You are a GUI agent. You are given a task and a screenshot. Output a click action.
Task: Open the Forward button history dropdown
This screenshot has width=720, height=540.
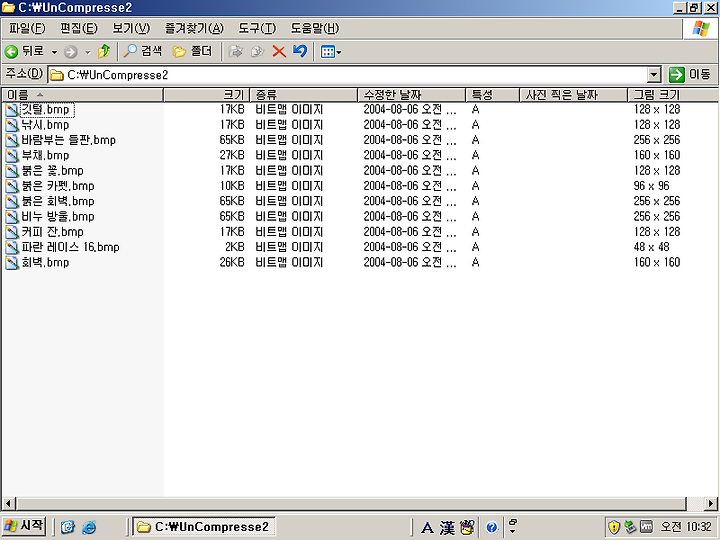(87, 52)
